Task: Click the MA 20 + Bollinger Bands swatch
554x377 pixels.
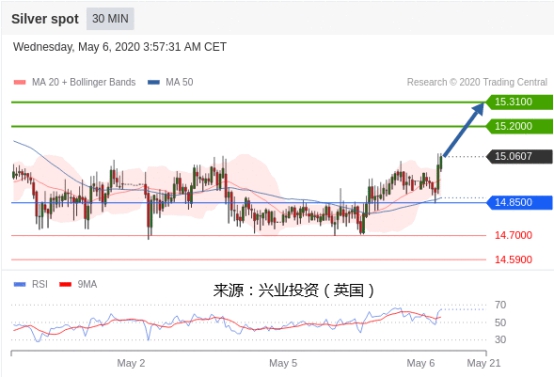Action: point(19,82)
